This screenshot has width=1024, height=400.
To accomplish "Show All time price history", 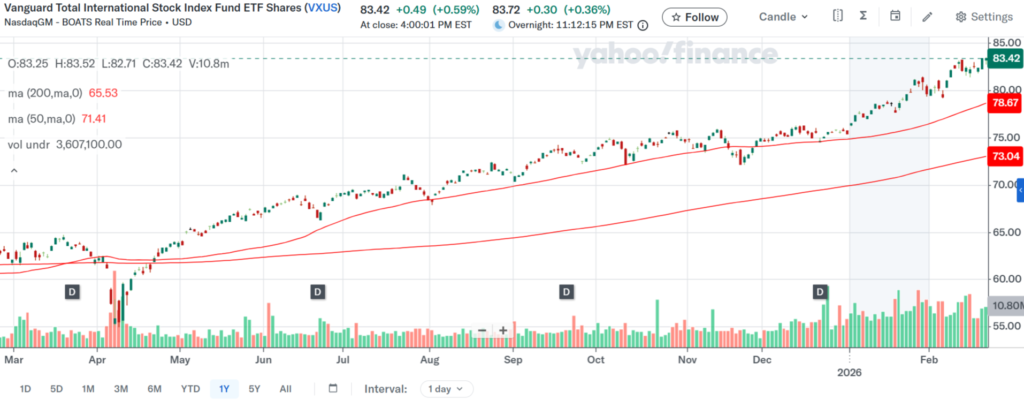I will point(285,388).
